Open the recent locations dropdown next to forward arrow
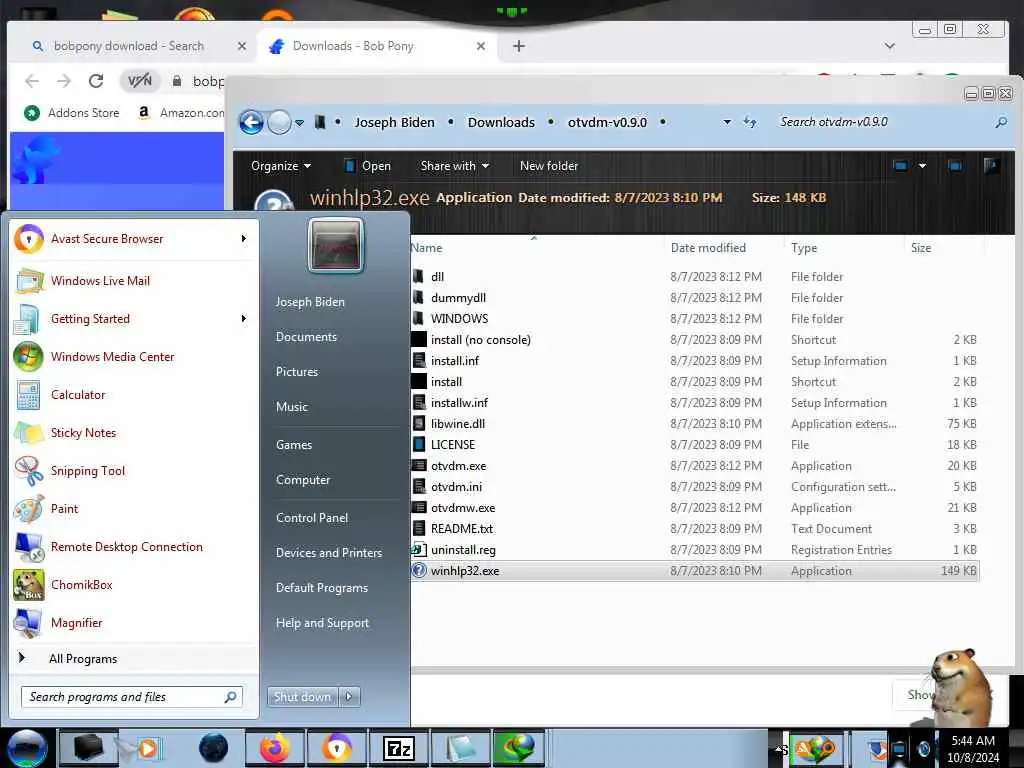The width and height of the screenshot is (1024, 768). point(299,123)
